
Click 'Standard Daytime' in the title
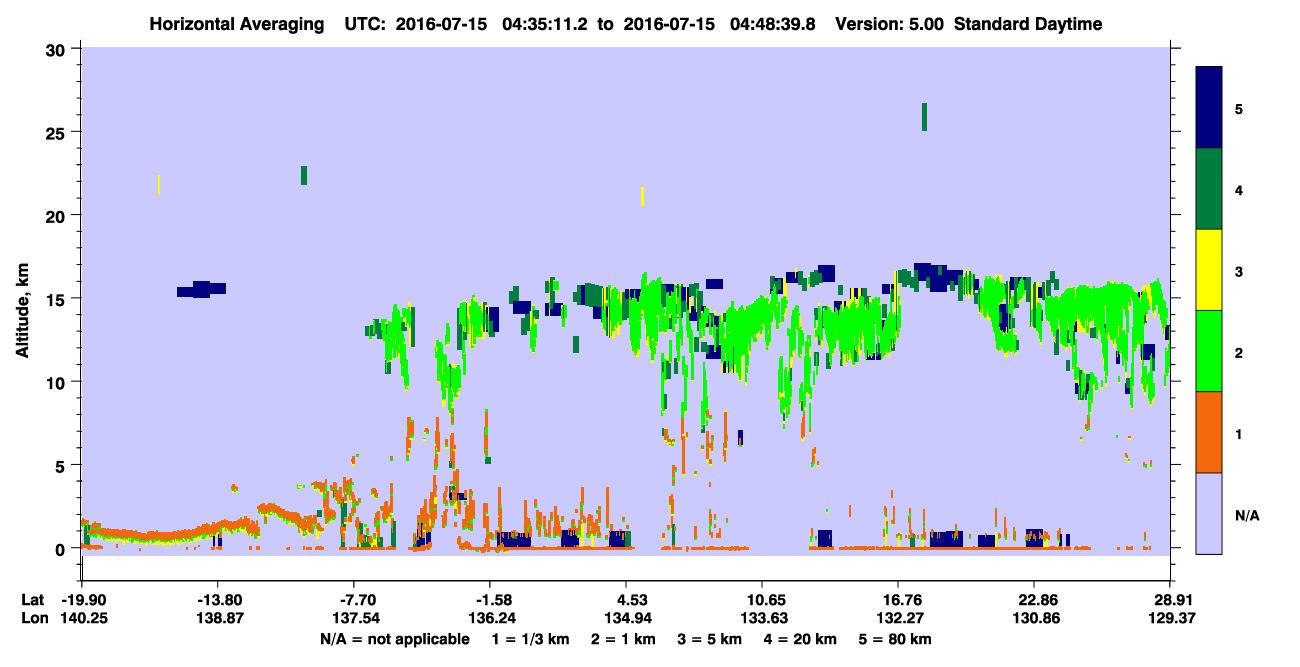[x=1028, y=24]
